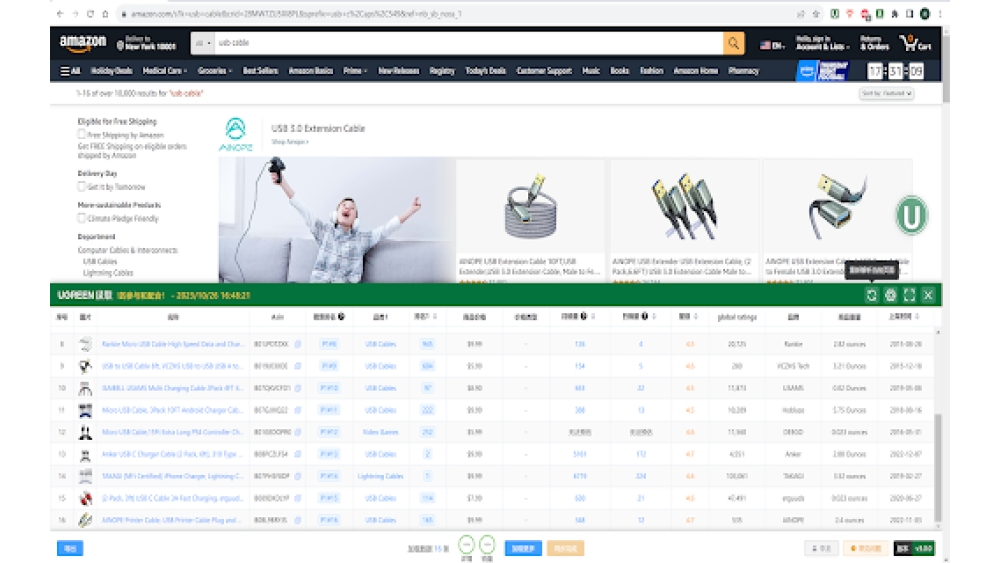The image size is (1000, 563).
Task: Tick Free Shipping by Amazon checkbox
Action: tap(82, 135)
